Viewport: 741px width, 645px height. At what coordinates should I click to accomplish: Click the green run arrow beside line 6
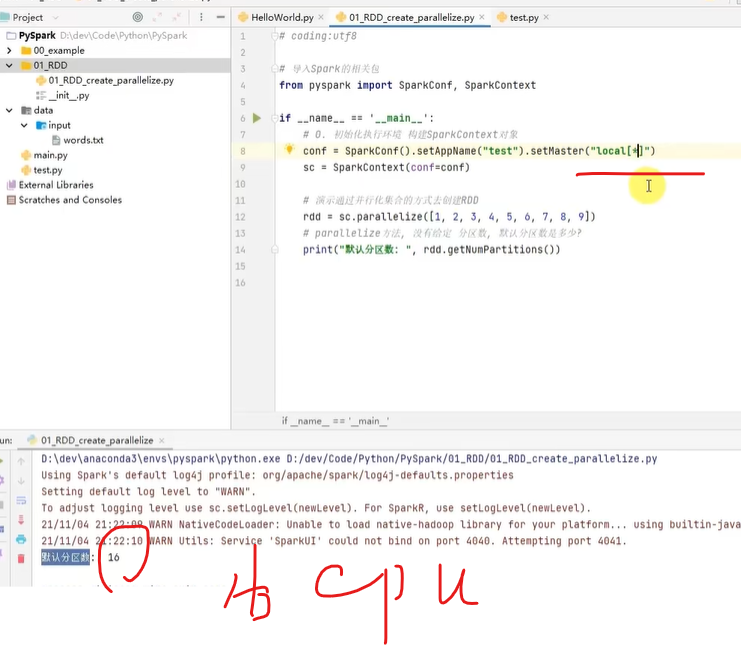click(x=257, y=118)
